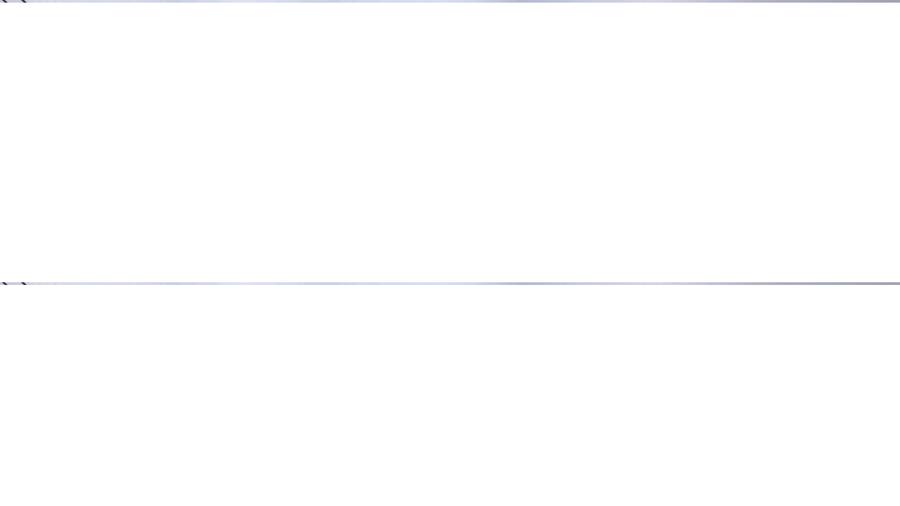The width and height of the screenshot is (900, 506).
Task: Click the middle horizontal divider line
Action: click(450, 283)
